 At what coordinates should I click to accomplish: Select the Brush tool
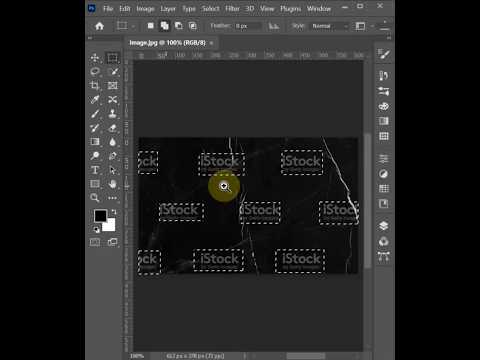click(x=95, y=114)
